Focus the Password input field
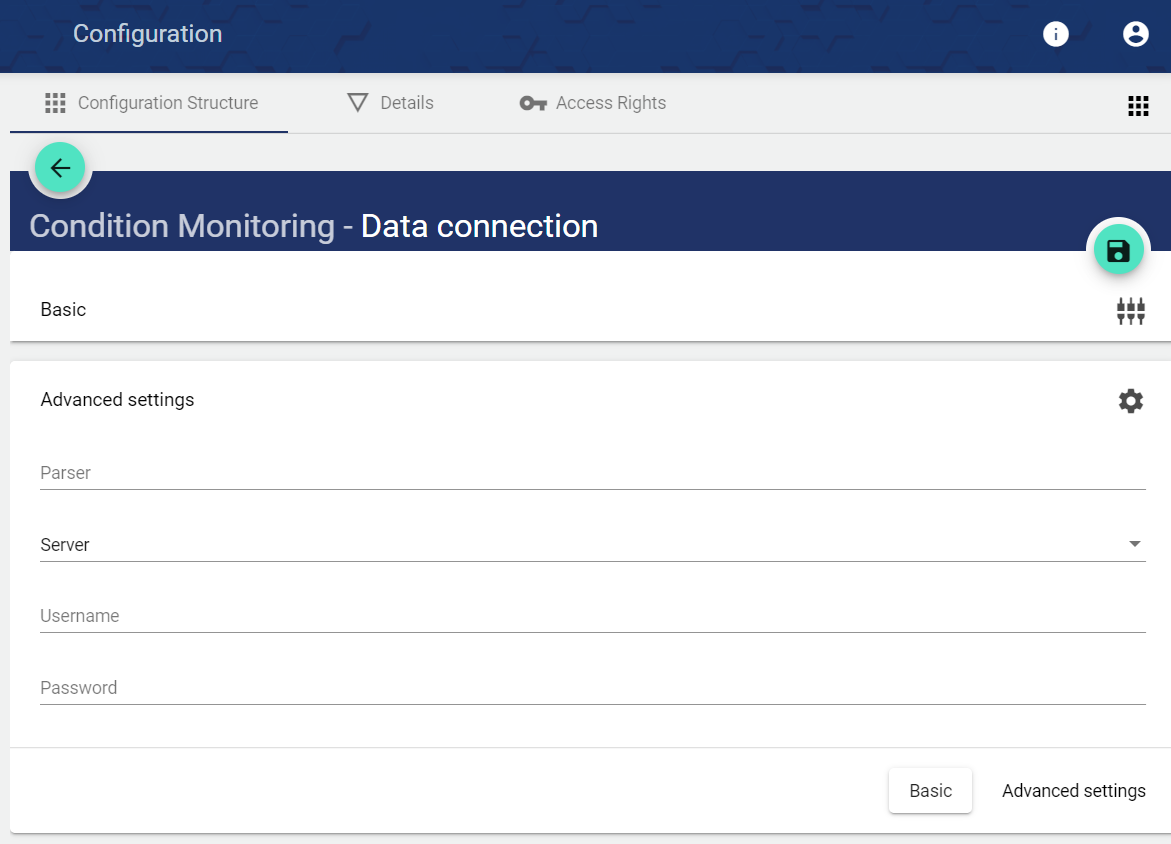 [x=592, y=688]
